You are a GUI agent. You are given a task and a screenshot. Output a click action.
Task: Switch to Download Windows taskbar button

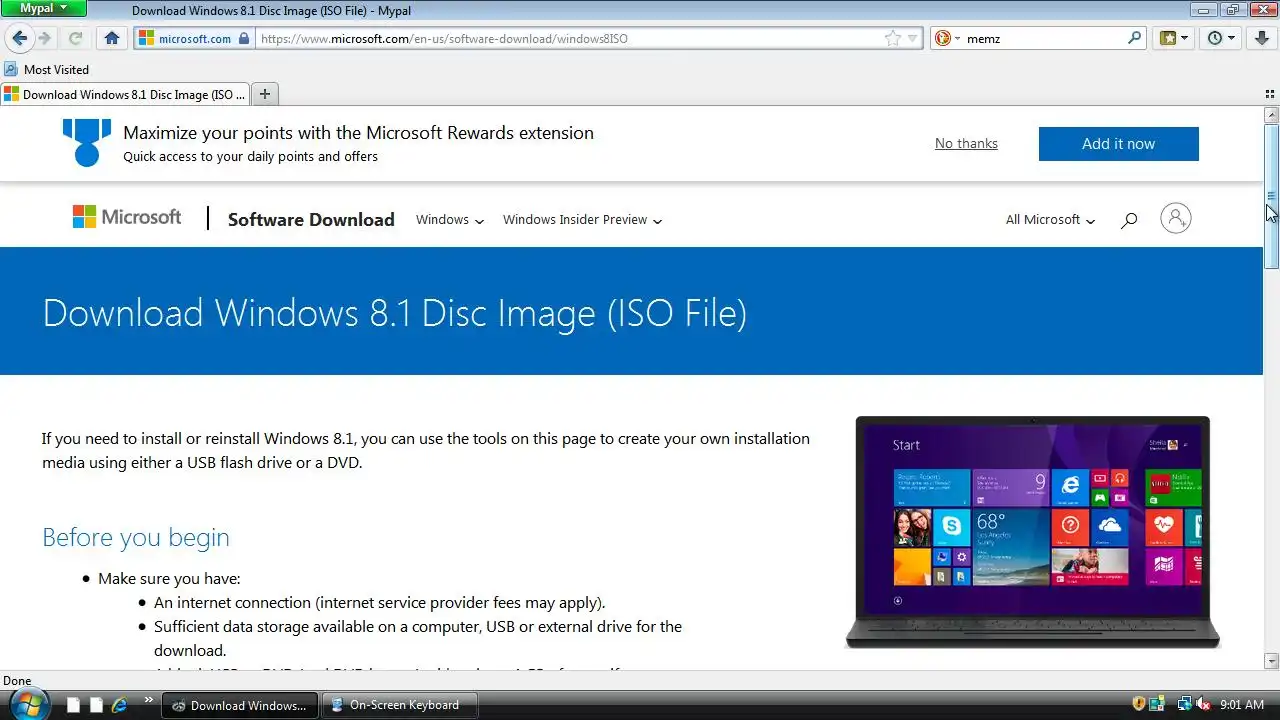coord(240,705)
